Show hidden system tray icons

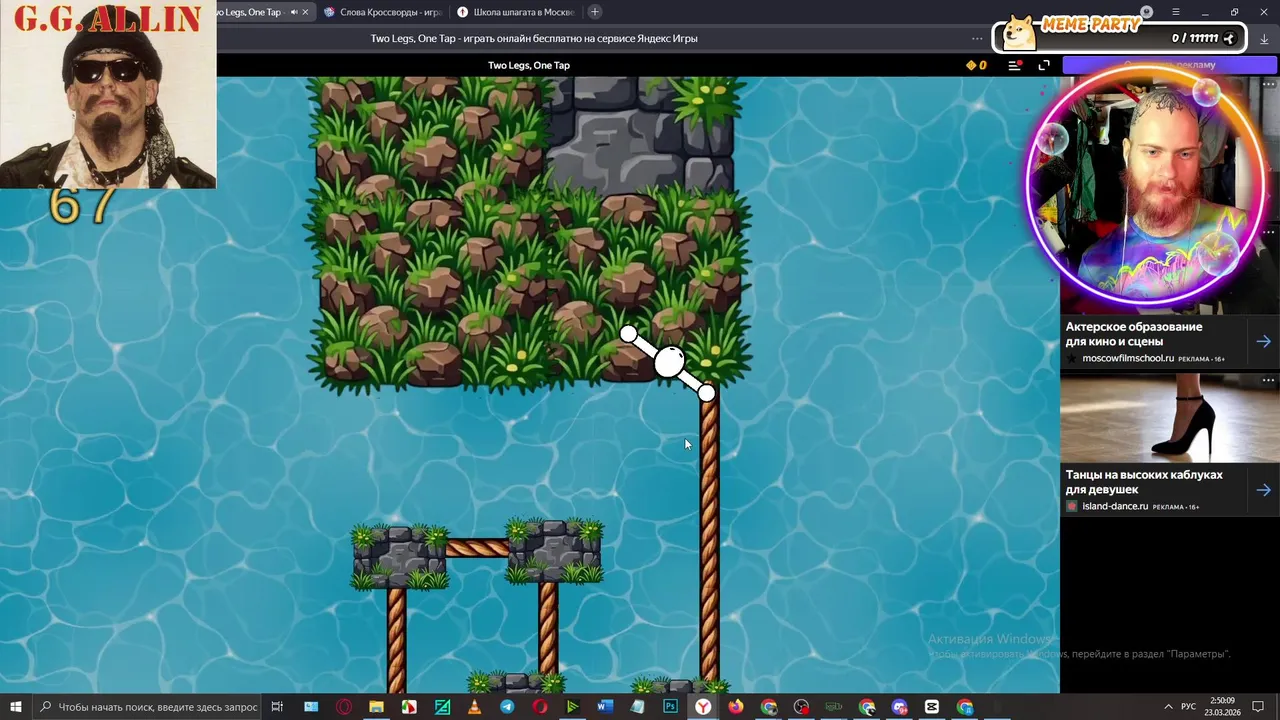pyautogui.click(x=1168, y=707)
